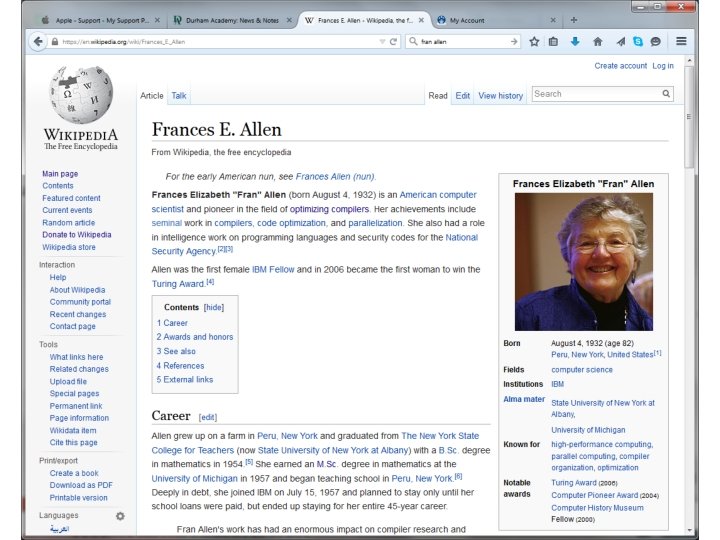Click the padlock site identity icon
The height and width of the screenshot is (540, 720).
point(55,41)
